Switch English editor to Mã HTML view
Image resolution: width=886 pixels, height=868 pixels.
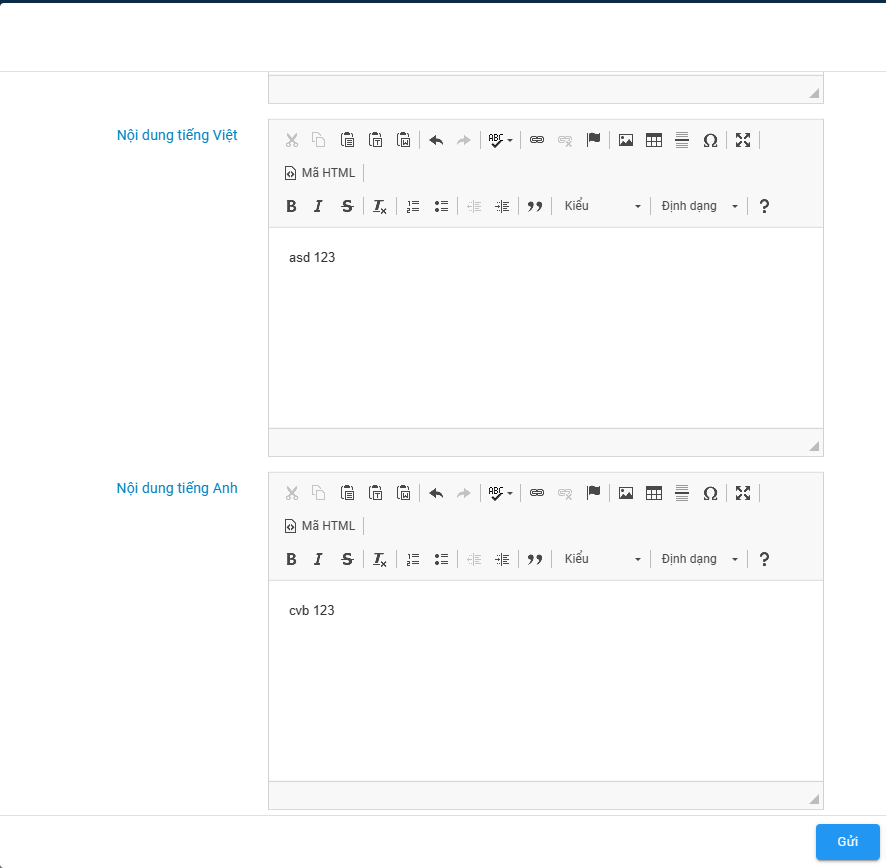[x=320, y=526]
